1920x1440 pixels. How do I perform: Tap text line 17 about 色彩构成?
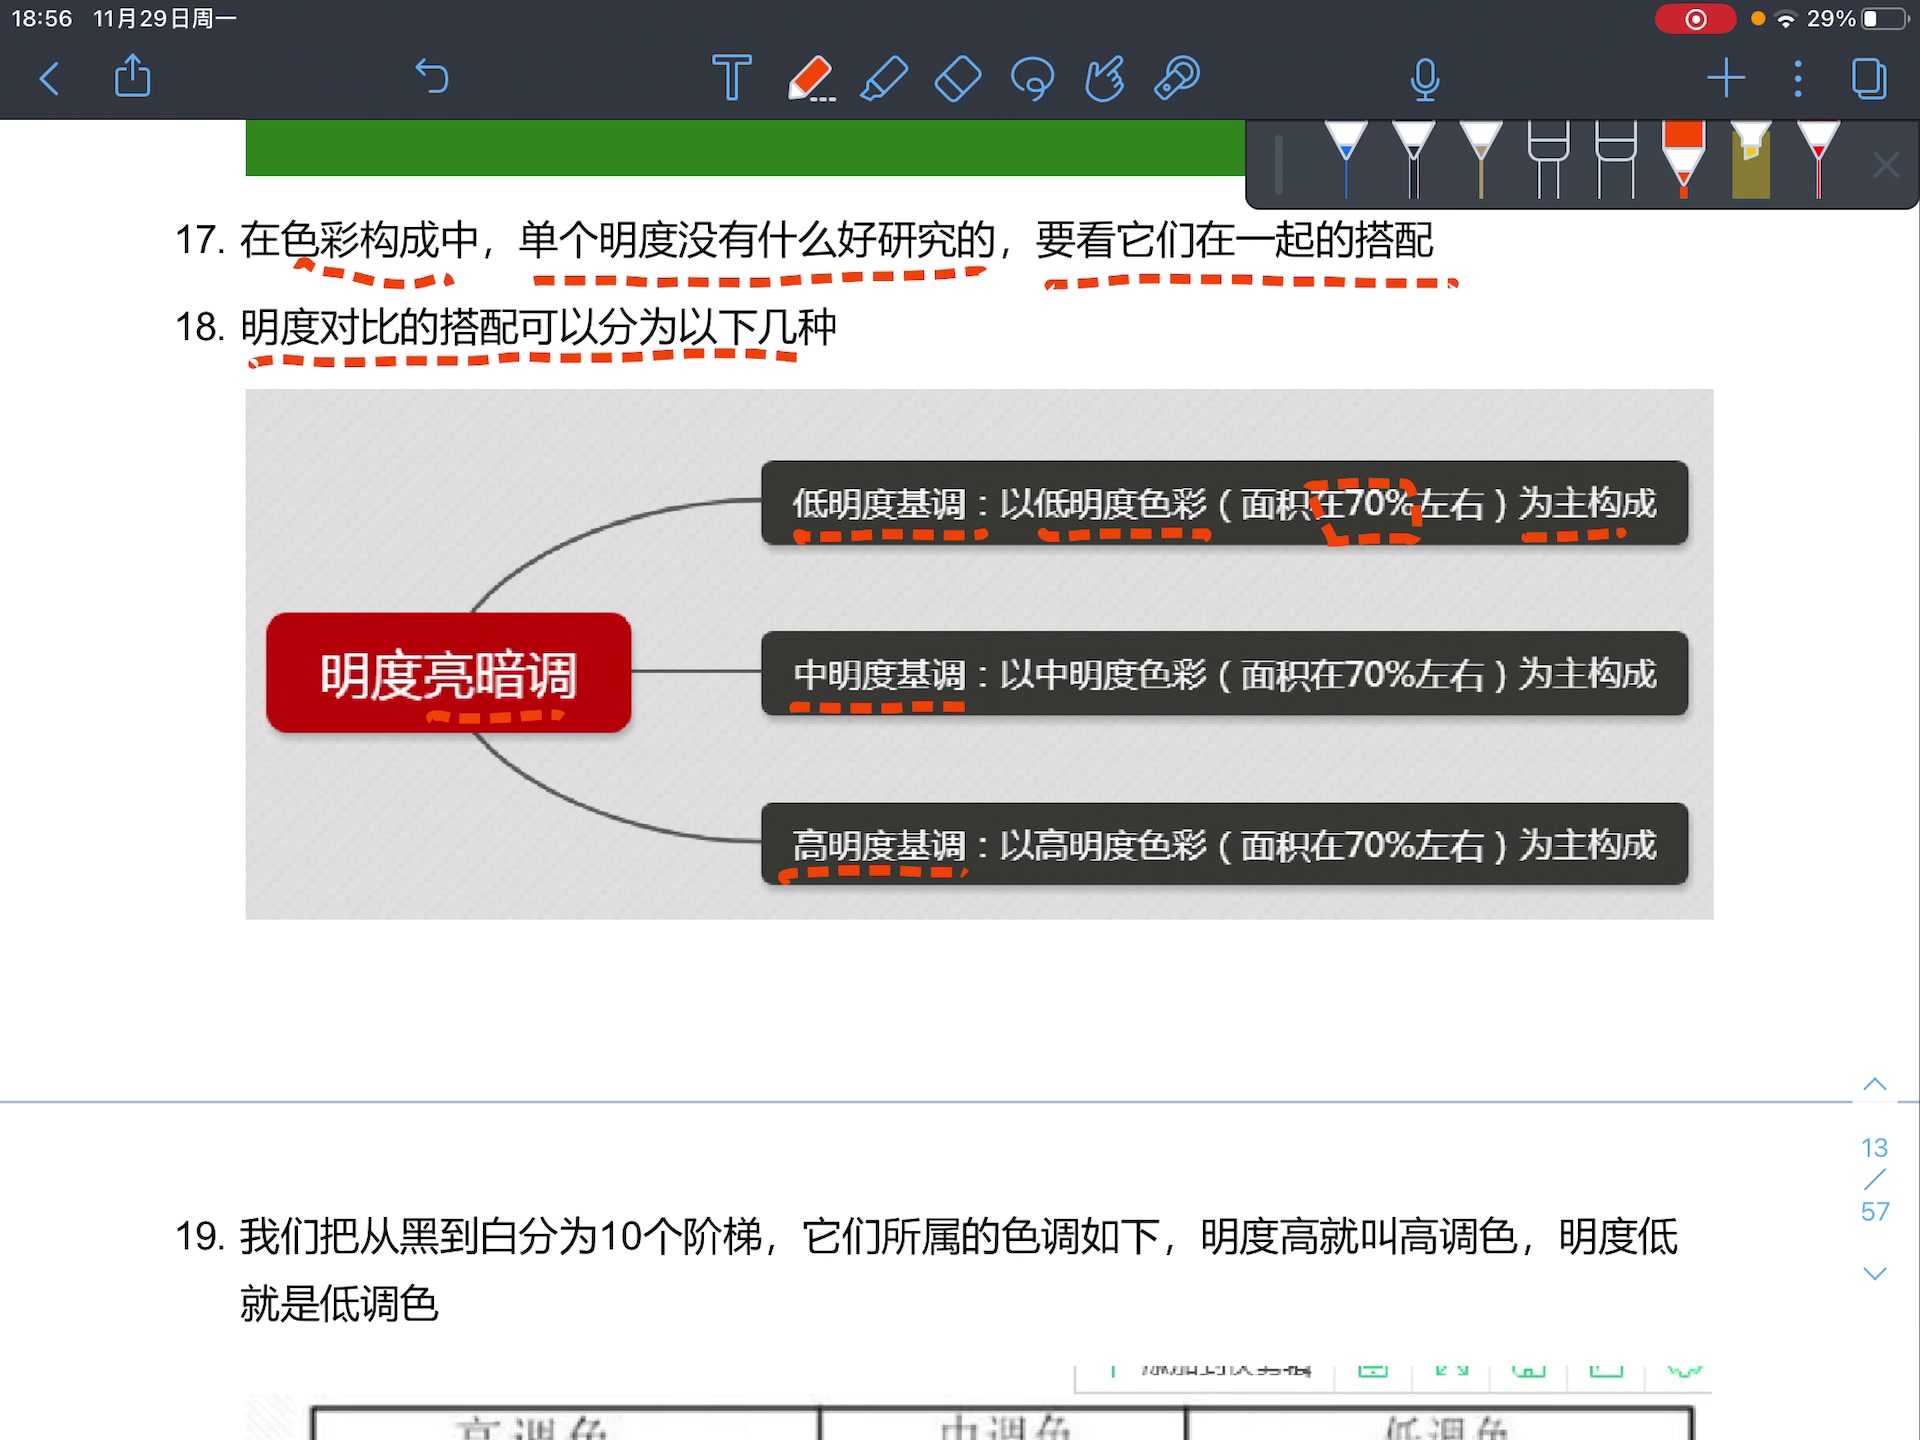tap(804, 240)
